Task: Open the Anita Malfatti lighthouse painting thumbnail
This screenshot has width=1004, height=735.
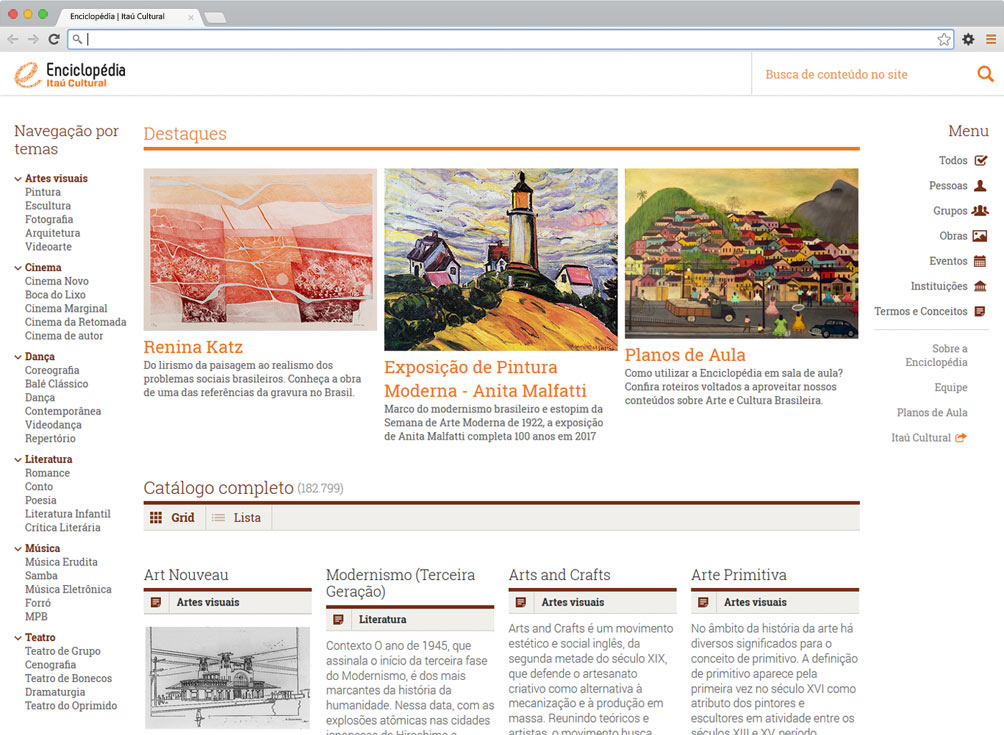Action: tap(500, 259)
